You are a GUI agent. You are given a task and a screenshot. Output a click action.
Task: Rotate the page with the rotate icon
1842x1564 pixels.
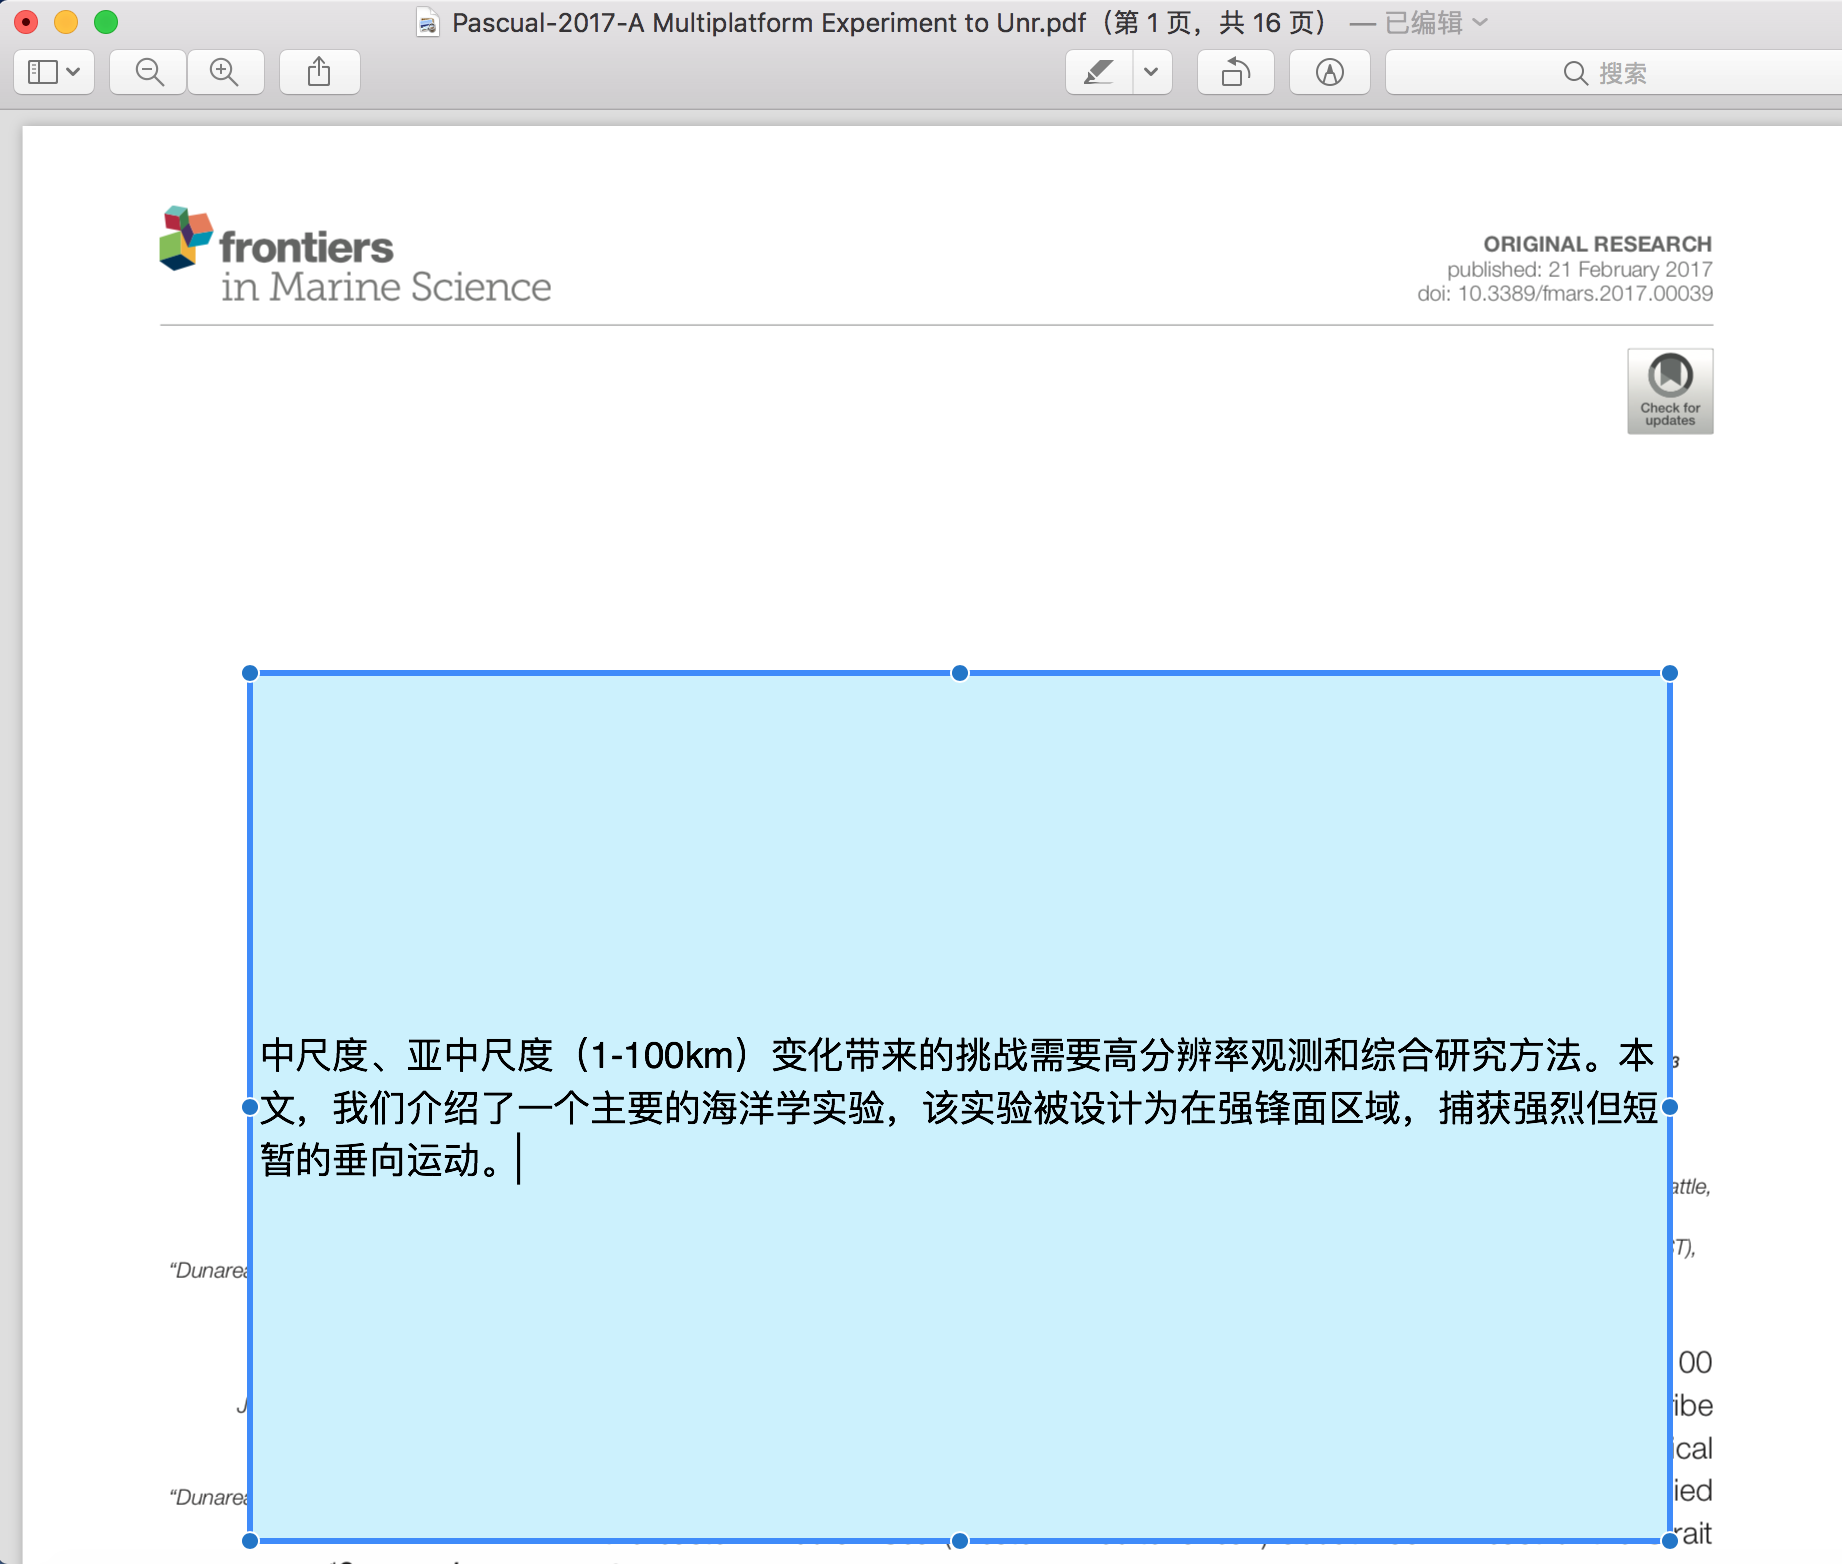click(1235, 72)
